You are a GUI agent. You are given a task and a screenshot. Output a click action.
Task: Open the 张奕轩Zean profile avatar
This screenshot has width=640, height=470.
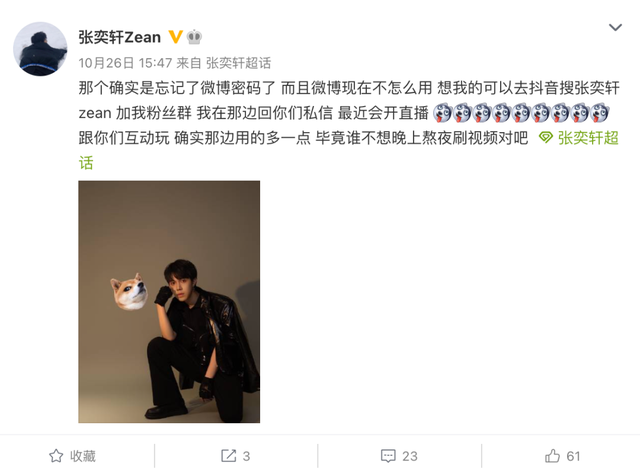pyautogui.click(x=40, y=49)
